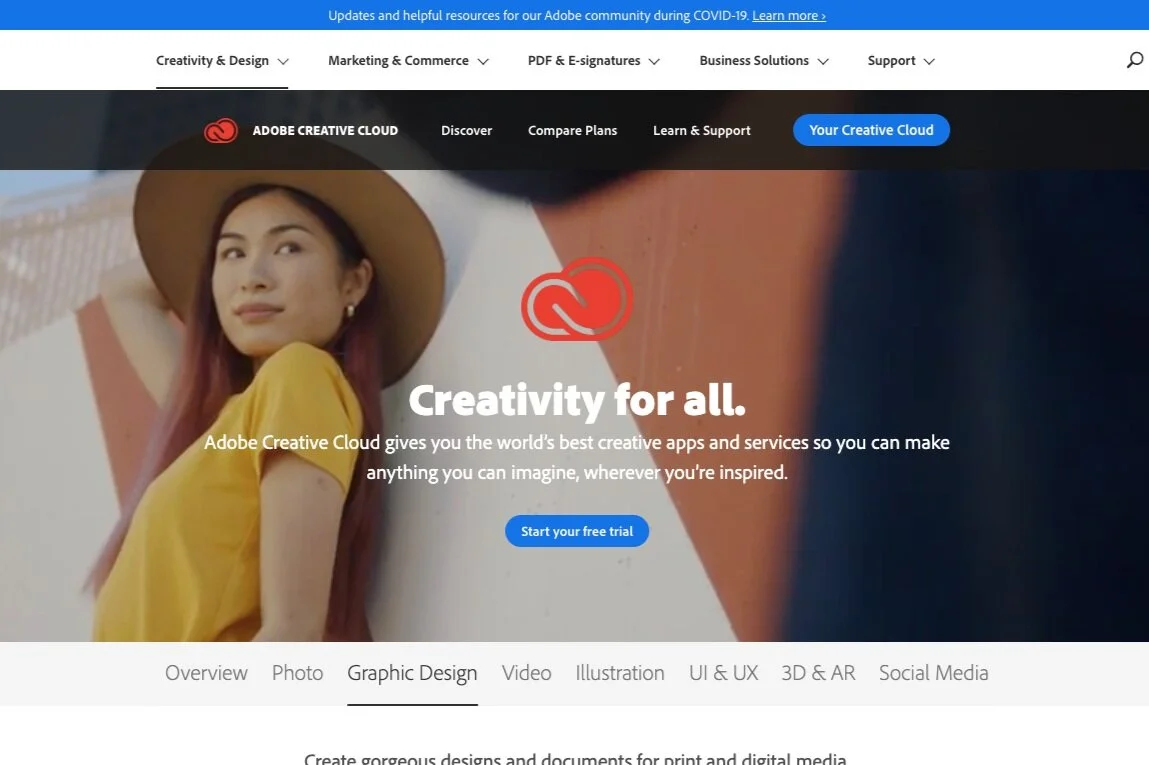Switch to the Video tab
This screenshot has height=765, width=1149.
526,673
